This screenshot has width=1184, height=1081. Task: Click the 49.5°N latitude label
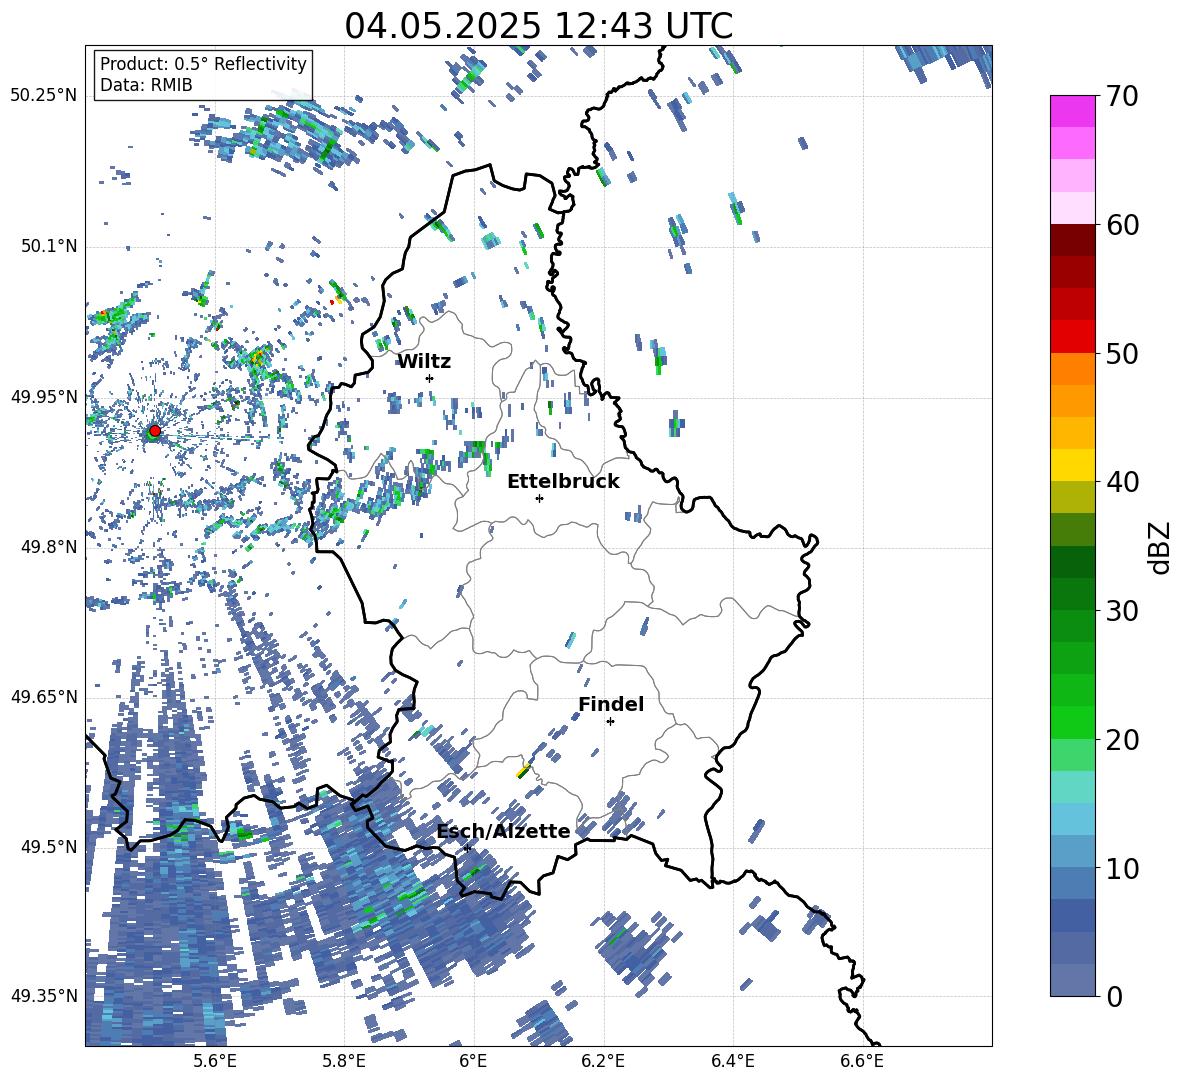49,847
